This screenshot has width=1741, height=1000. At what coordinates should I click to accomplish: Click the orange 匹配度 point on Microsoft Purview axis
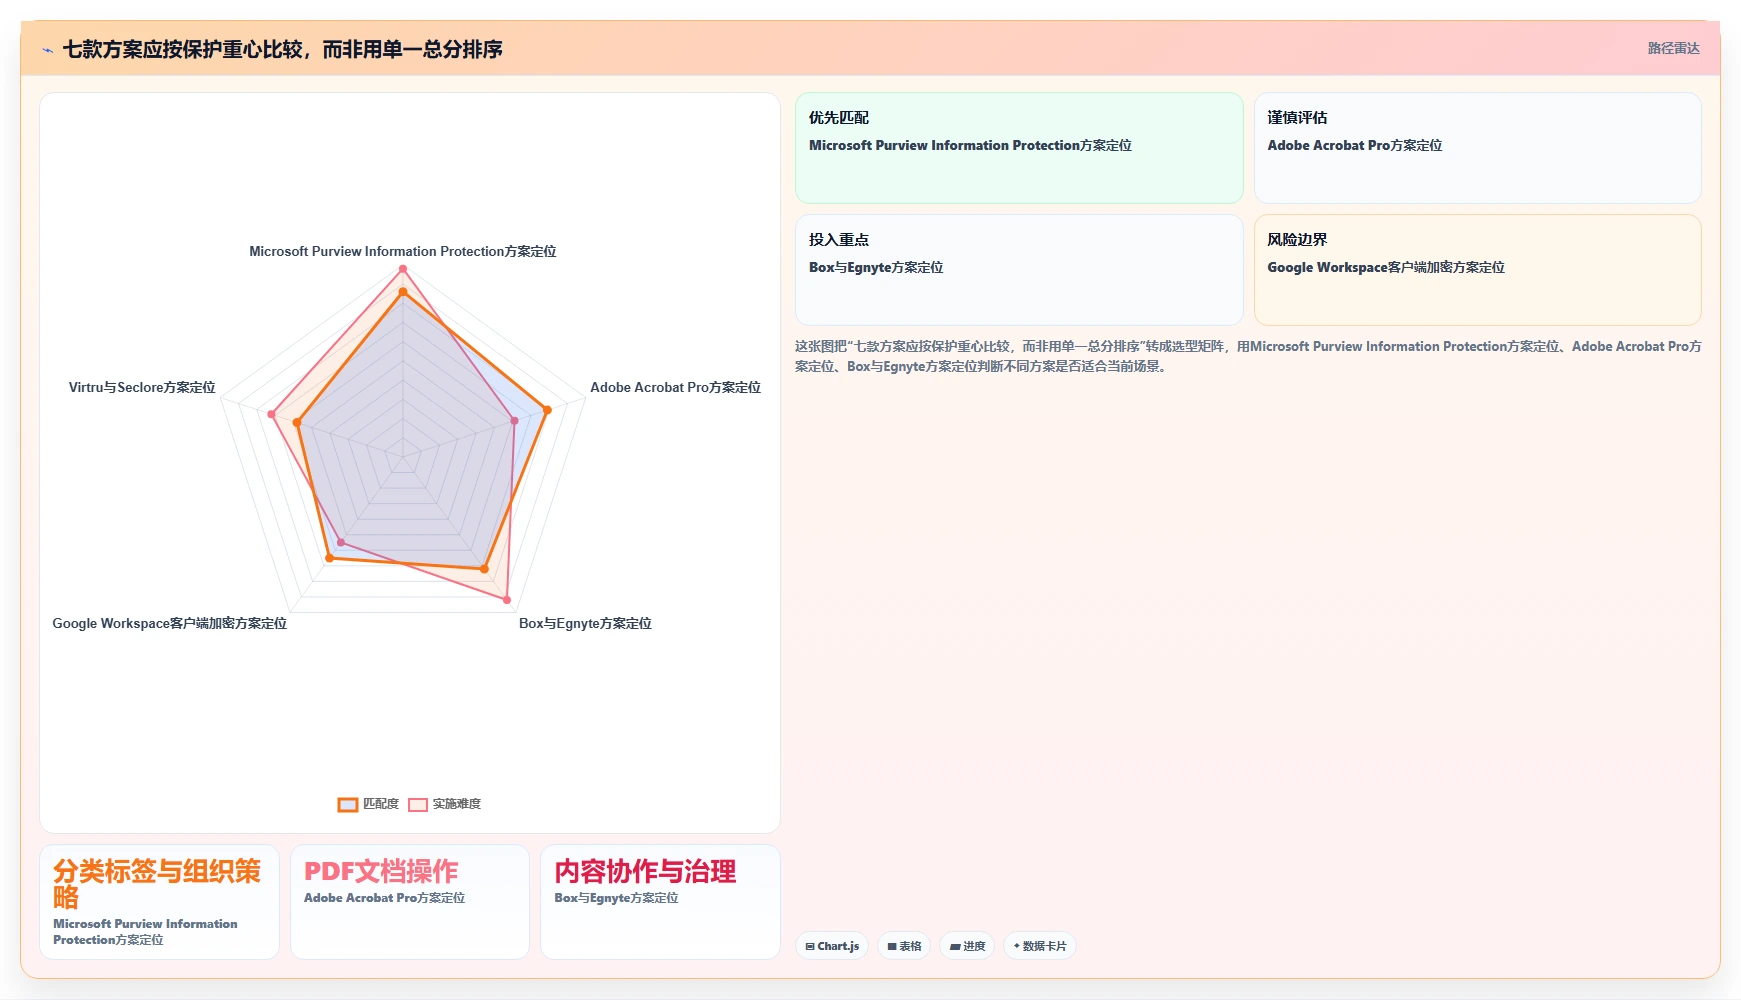click(x=403, y=292)
